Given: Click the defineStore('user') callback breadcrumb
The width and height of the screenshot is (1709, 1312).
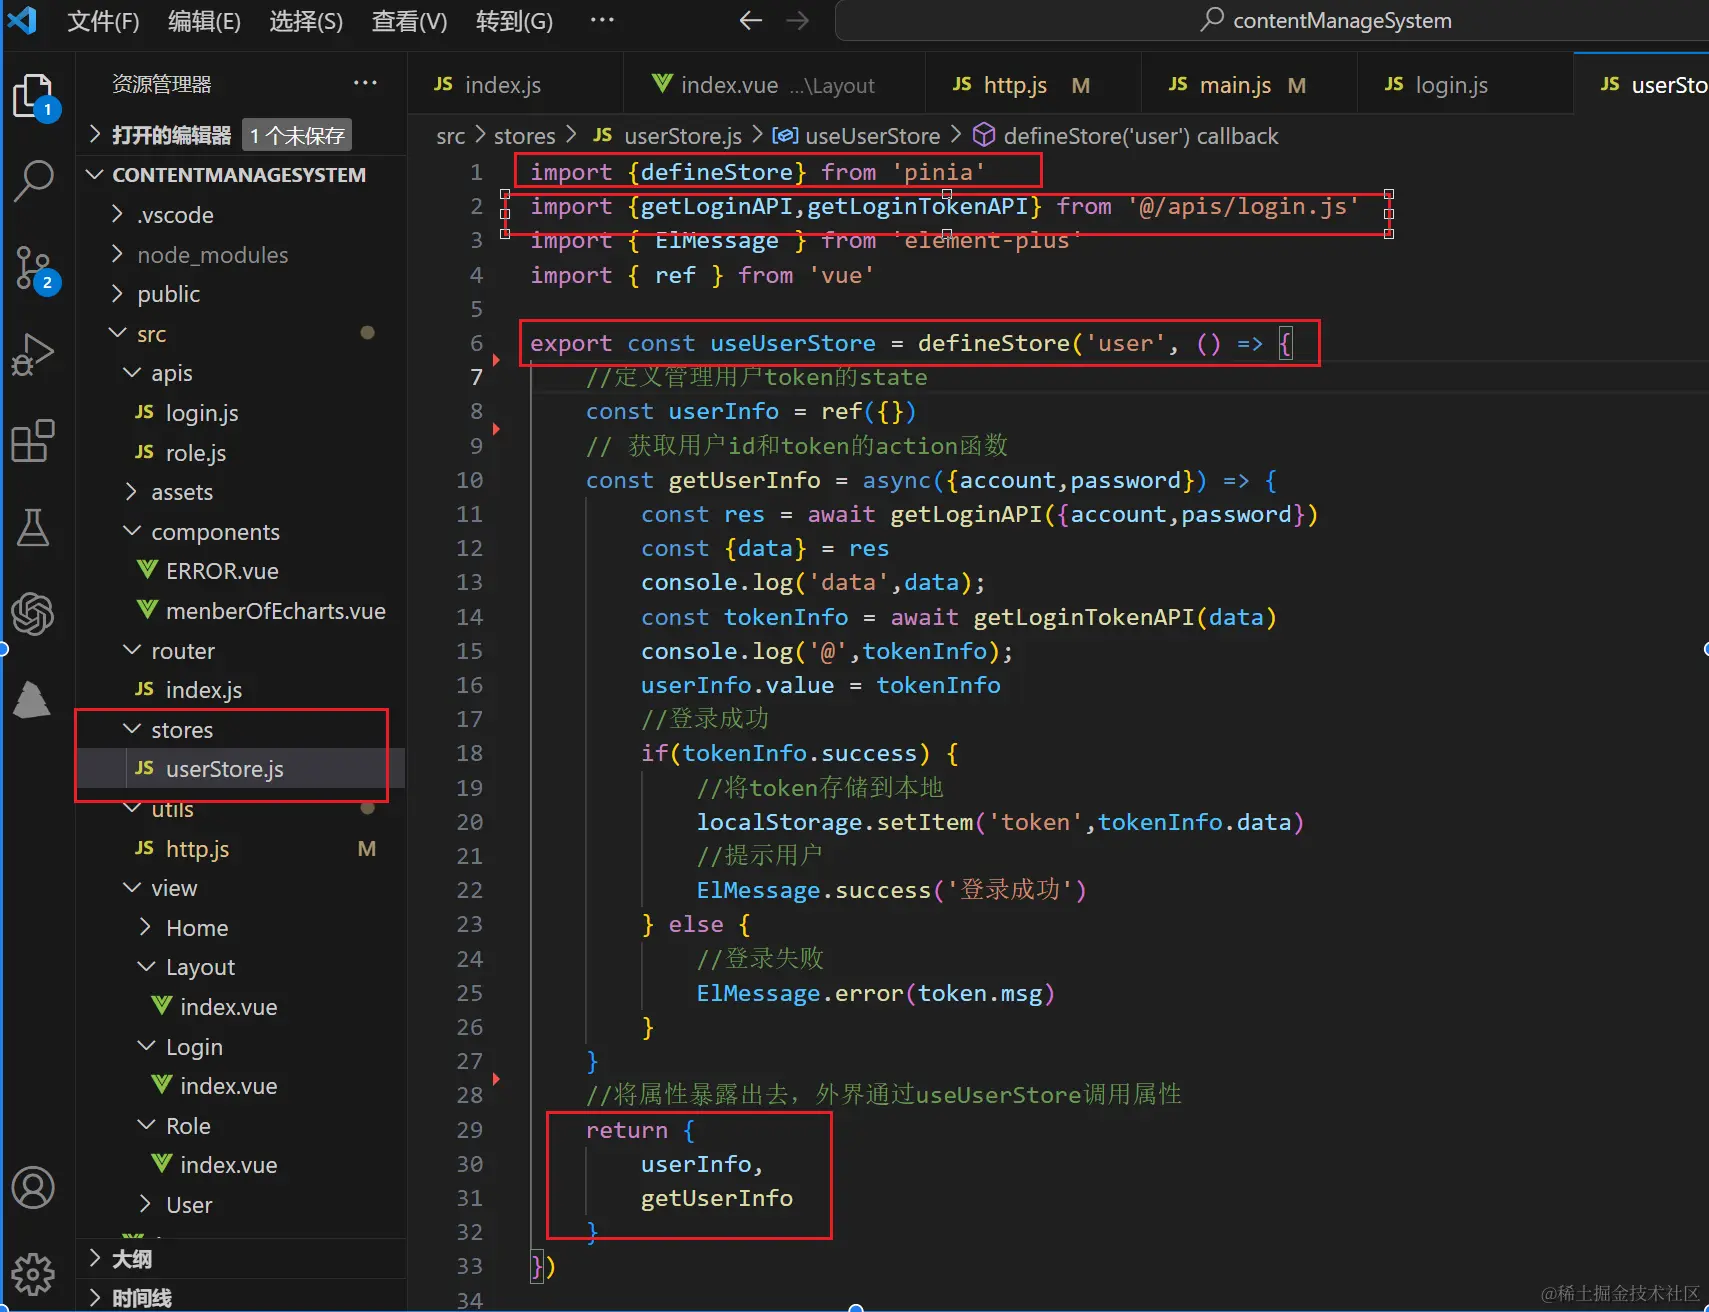Looking at the screenshot, I should (1126, 136).
